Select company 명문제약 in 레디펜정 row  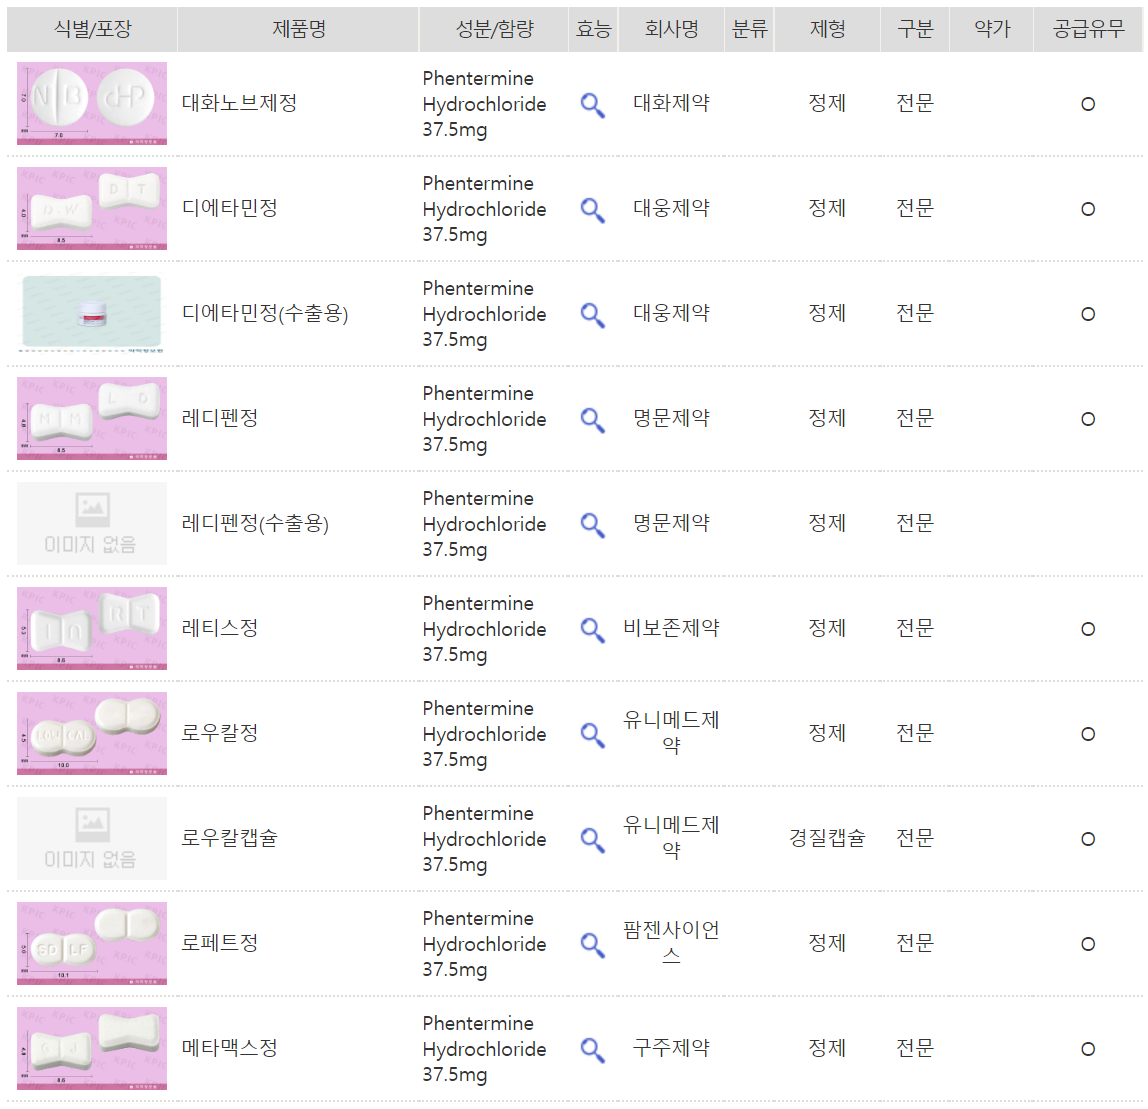tap(671, 418)
